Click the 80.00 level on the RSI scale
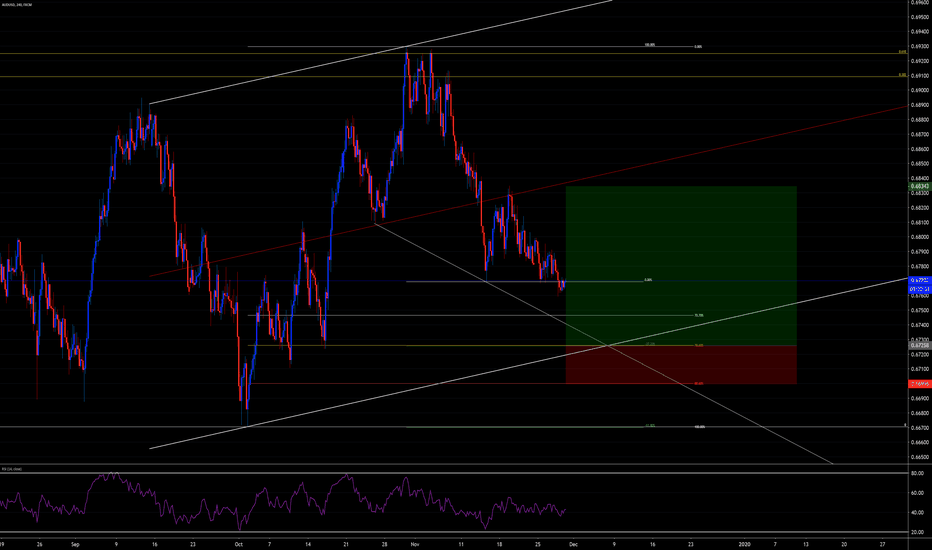The image size is (932, 550). click(918, 474)
